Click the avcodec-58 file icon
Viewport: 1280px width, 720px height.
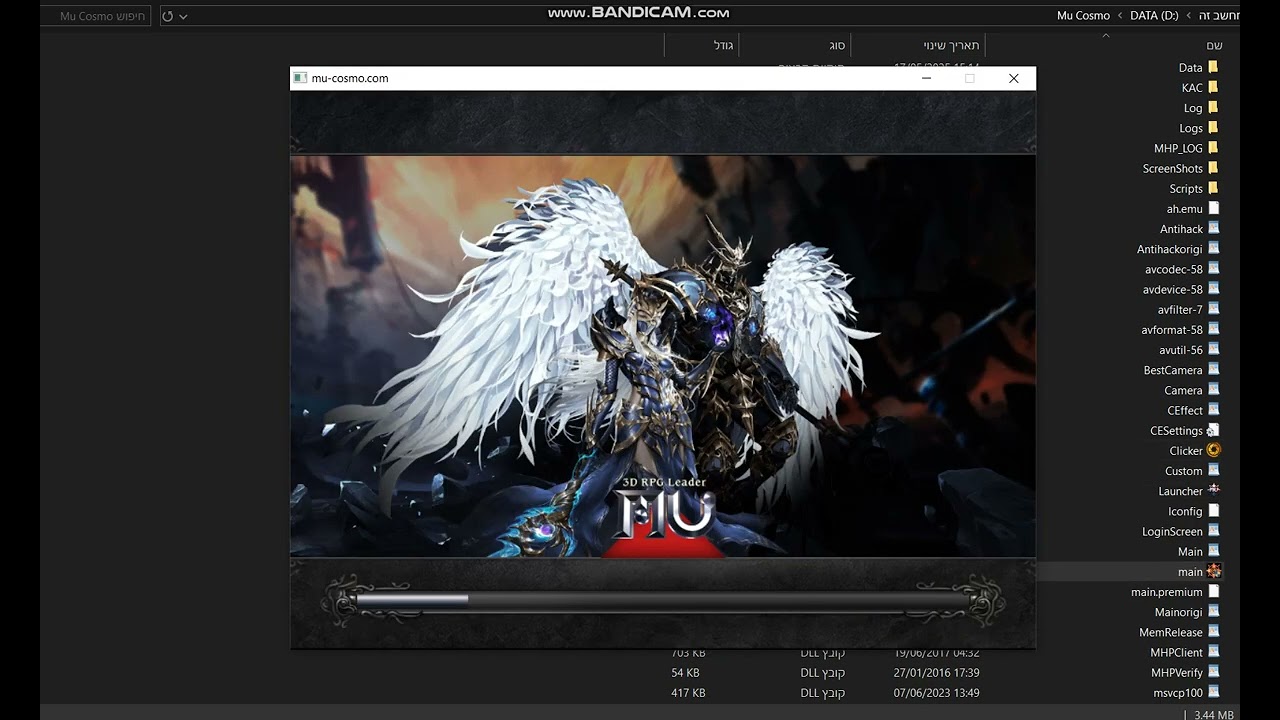(x=1214, y=268)
